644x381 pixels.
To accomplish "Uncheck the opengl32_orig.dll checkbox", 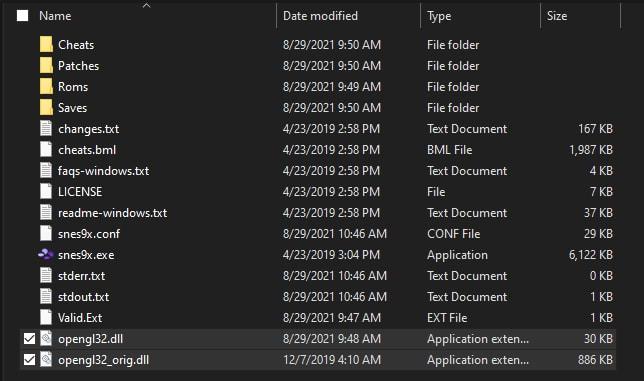I will 29,360.
